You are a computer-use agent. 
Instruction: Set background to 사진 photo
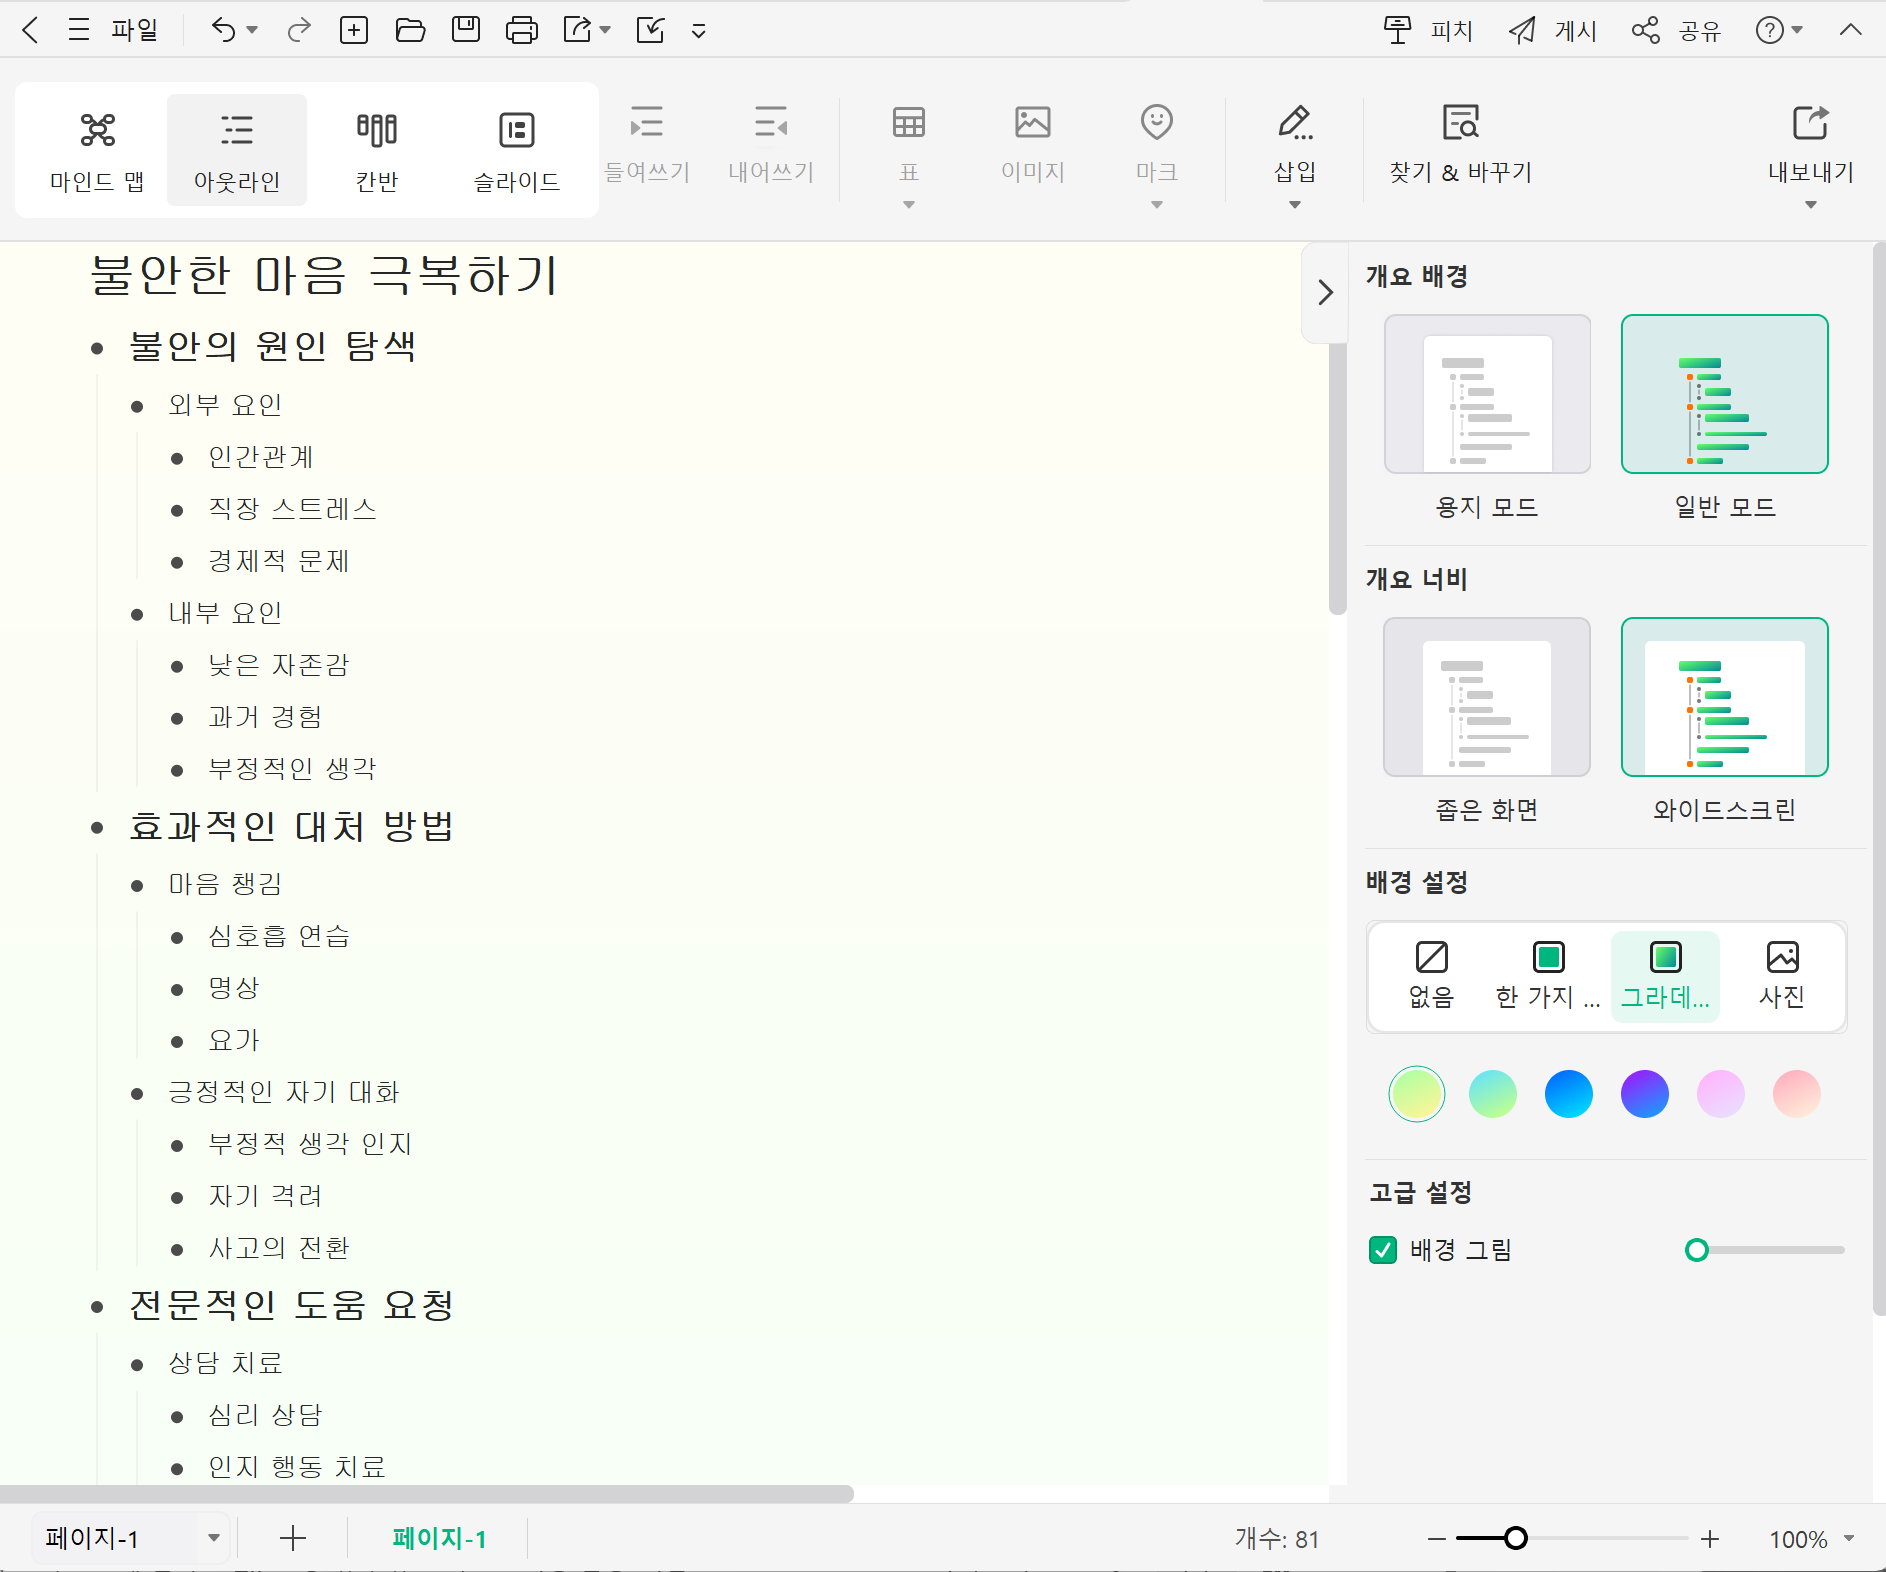point(1782,976)
